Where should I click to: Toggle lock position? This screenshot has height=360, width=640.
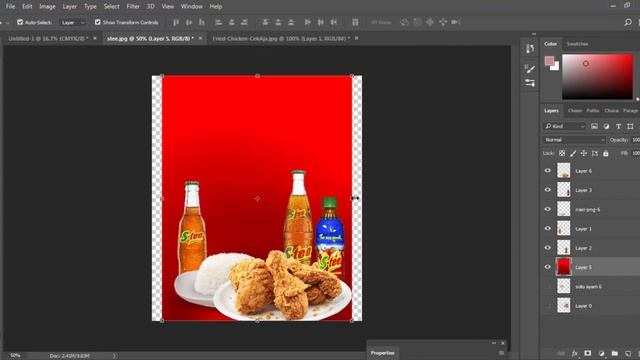584,153
